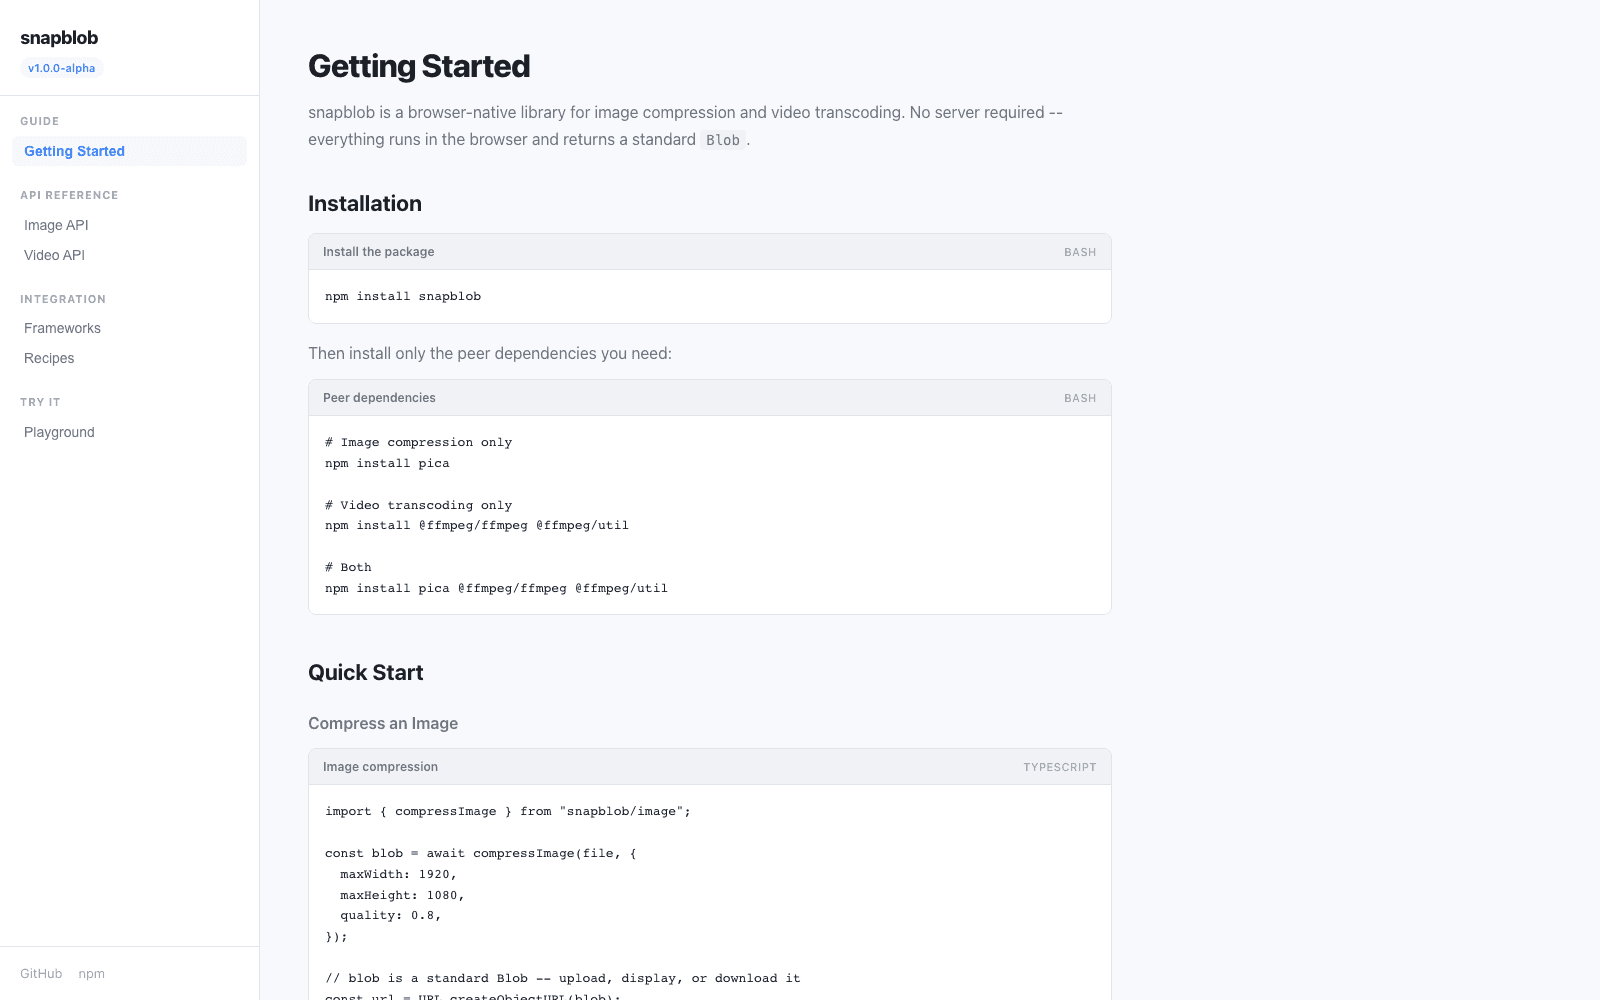
Task: Click the v1.0.0-alpha version badge
Action: point(62,68)
